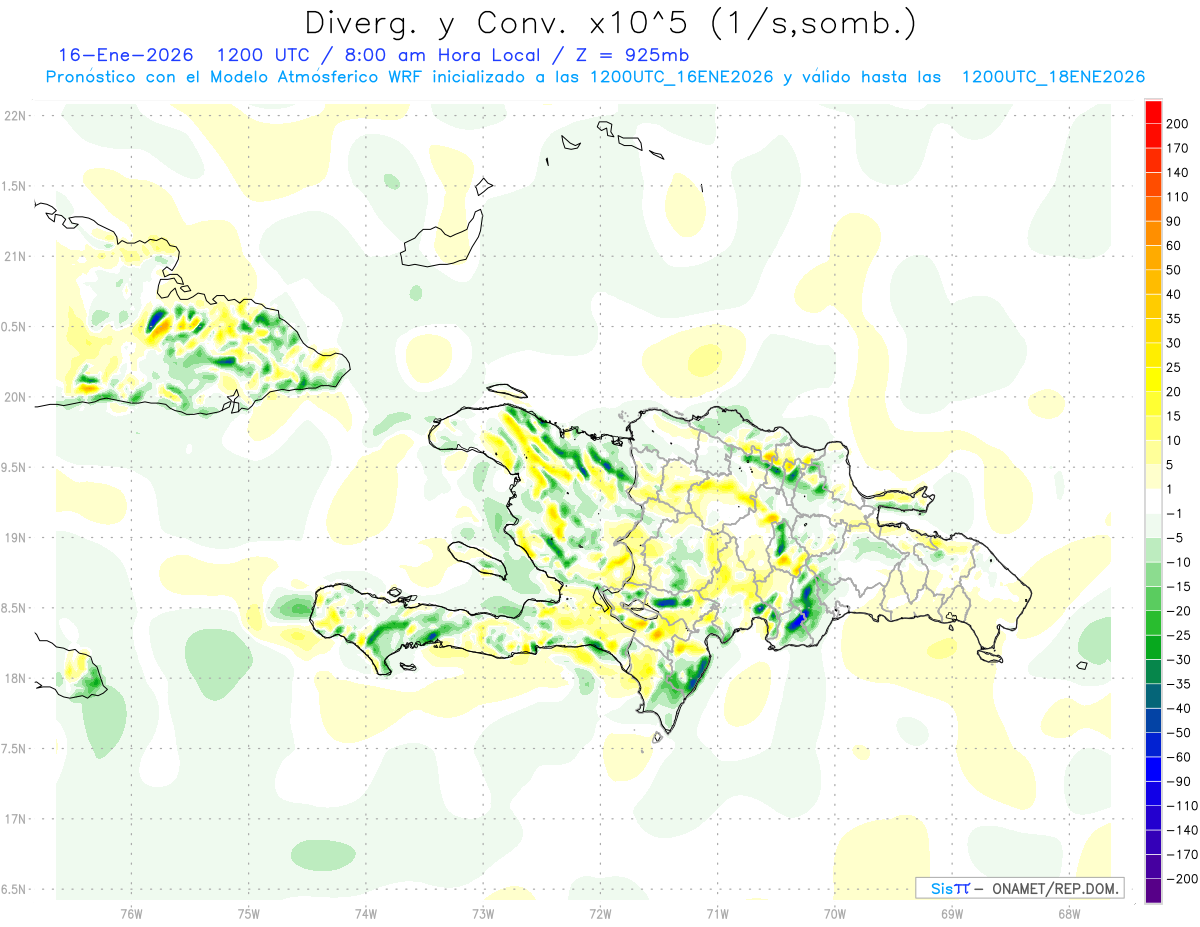Click the '17N' latitude label
Image resolution: width=1200 pixels, height=927 pixels.
coord(15,819)
